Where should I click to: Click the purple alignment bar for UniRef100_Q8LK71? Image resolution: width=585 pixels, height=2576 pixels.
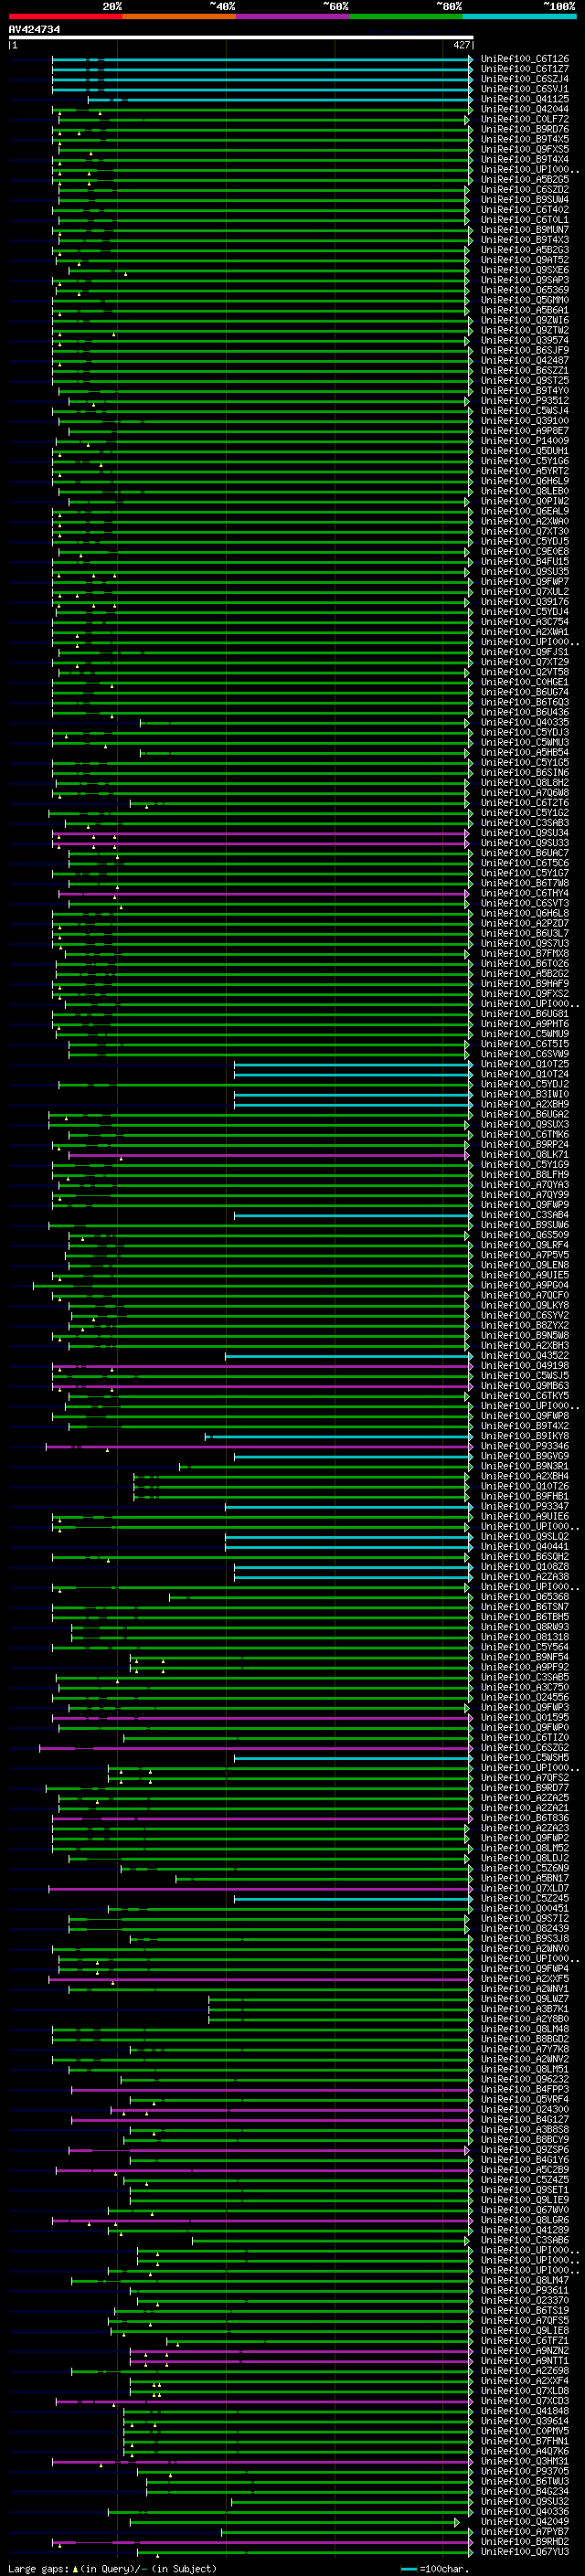click(x=268, y=1155)
